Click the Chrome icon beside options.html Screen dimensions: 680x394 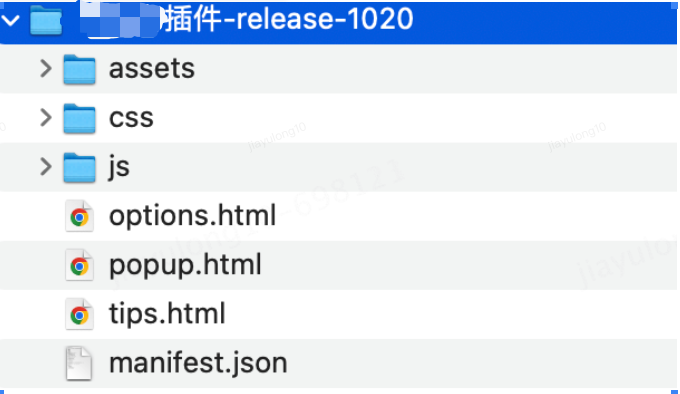(79, 216)
